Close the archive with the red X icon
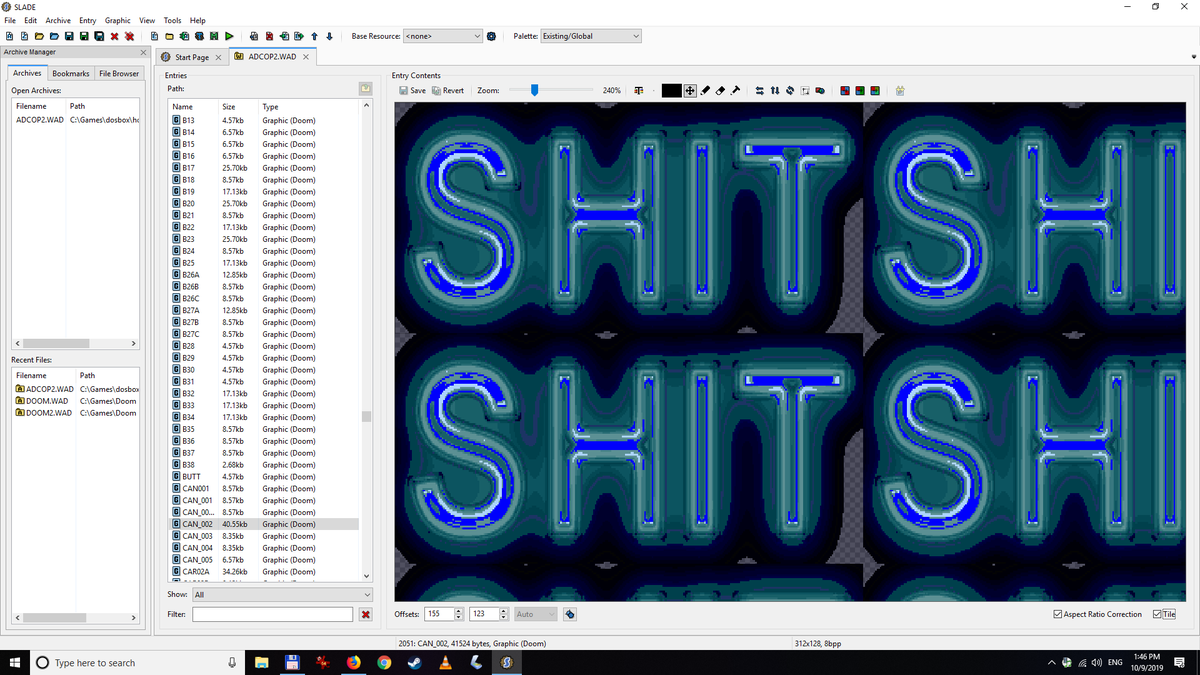Screen dimensions: 1200x675 coord(114,36)
